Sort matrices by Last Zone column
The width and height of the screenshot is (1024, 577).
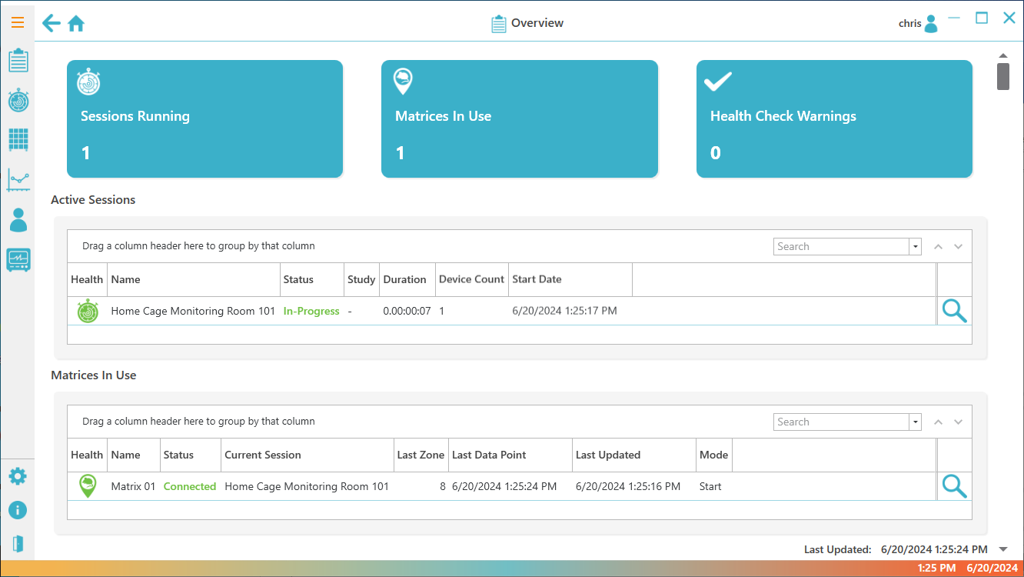421,455
